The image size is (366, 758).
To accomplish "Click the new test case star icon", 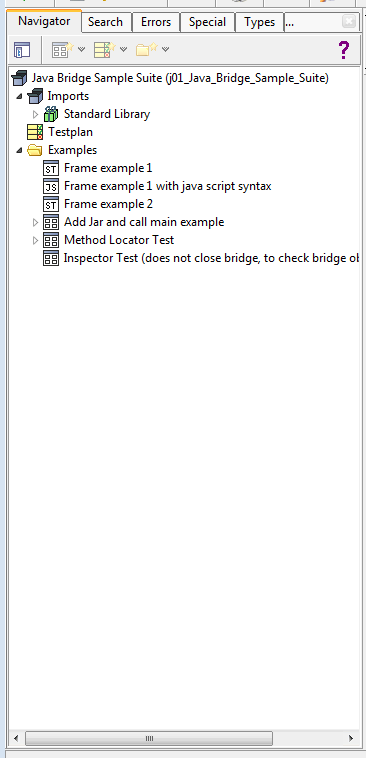I will [x=62, y=49].
